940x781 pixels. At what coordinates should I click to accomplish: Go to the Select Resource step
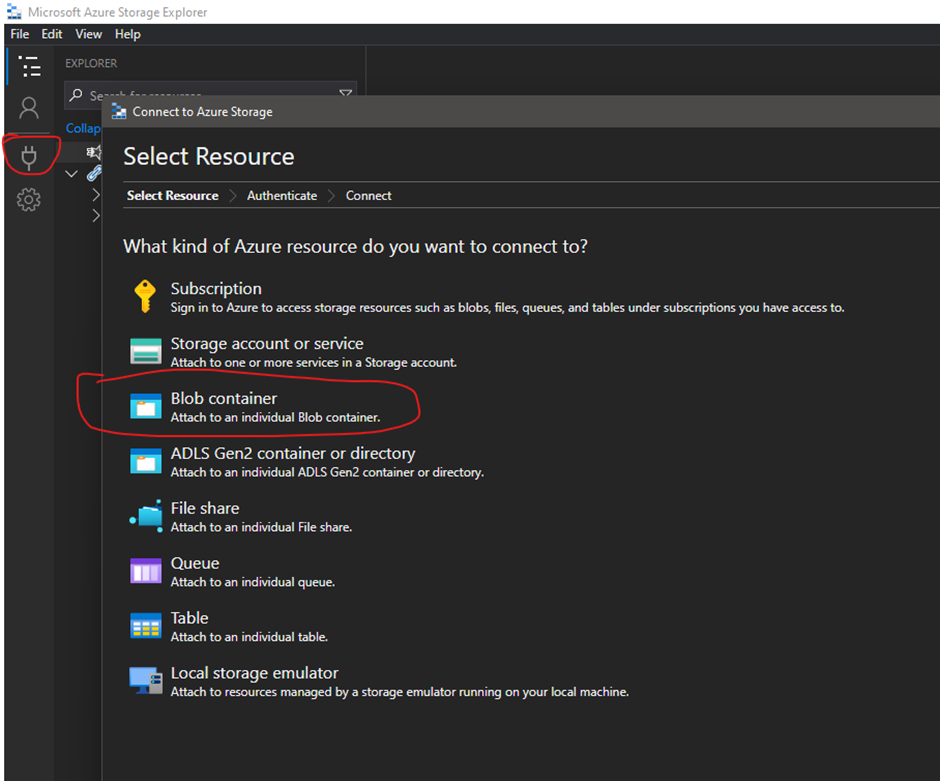pos(173,195)
